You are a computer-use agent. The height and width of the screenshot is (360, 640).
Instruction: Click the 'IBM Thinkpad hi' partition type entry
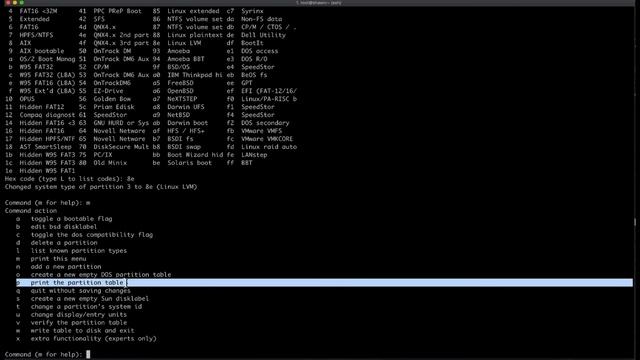click(x=195, y=75)
